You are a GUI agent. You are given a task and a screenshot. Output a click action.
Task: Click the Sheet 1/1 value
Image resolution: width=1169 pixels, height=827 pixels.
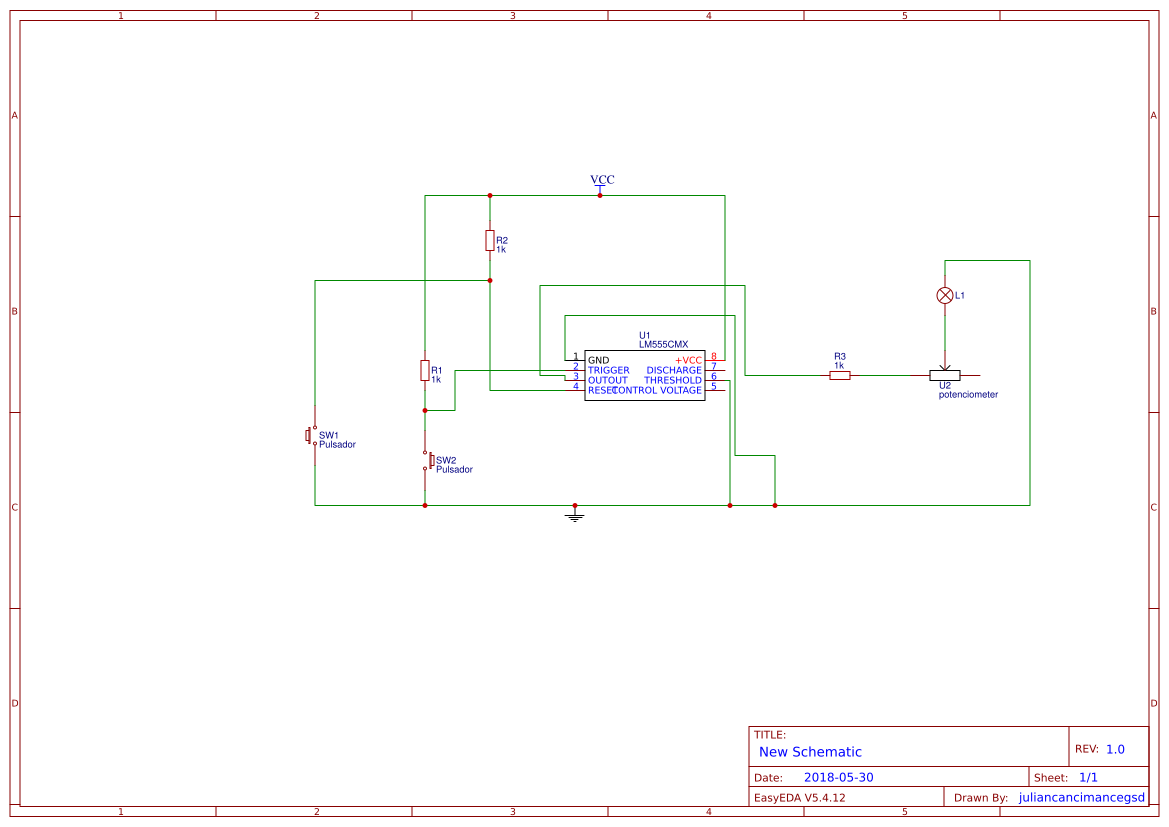1088,778
